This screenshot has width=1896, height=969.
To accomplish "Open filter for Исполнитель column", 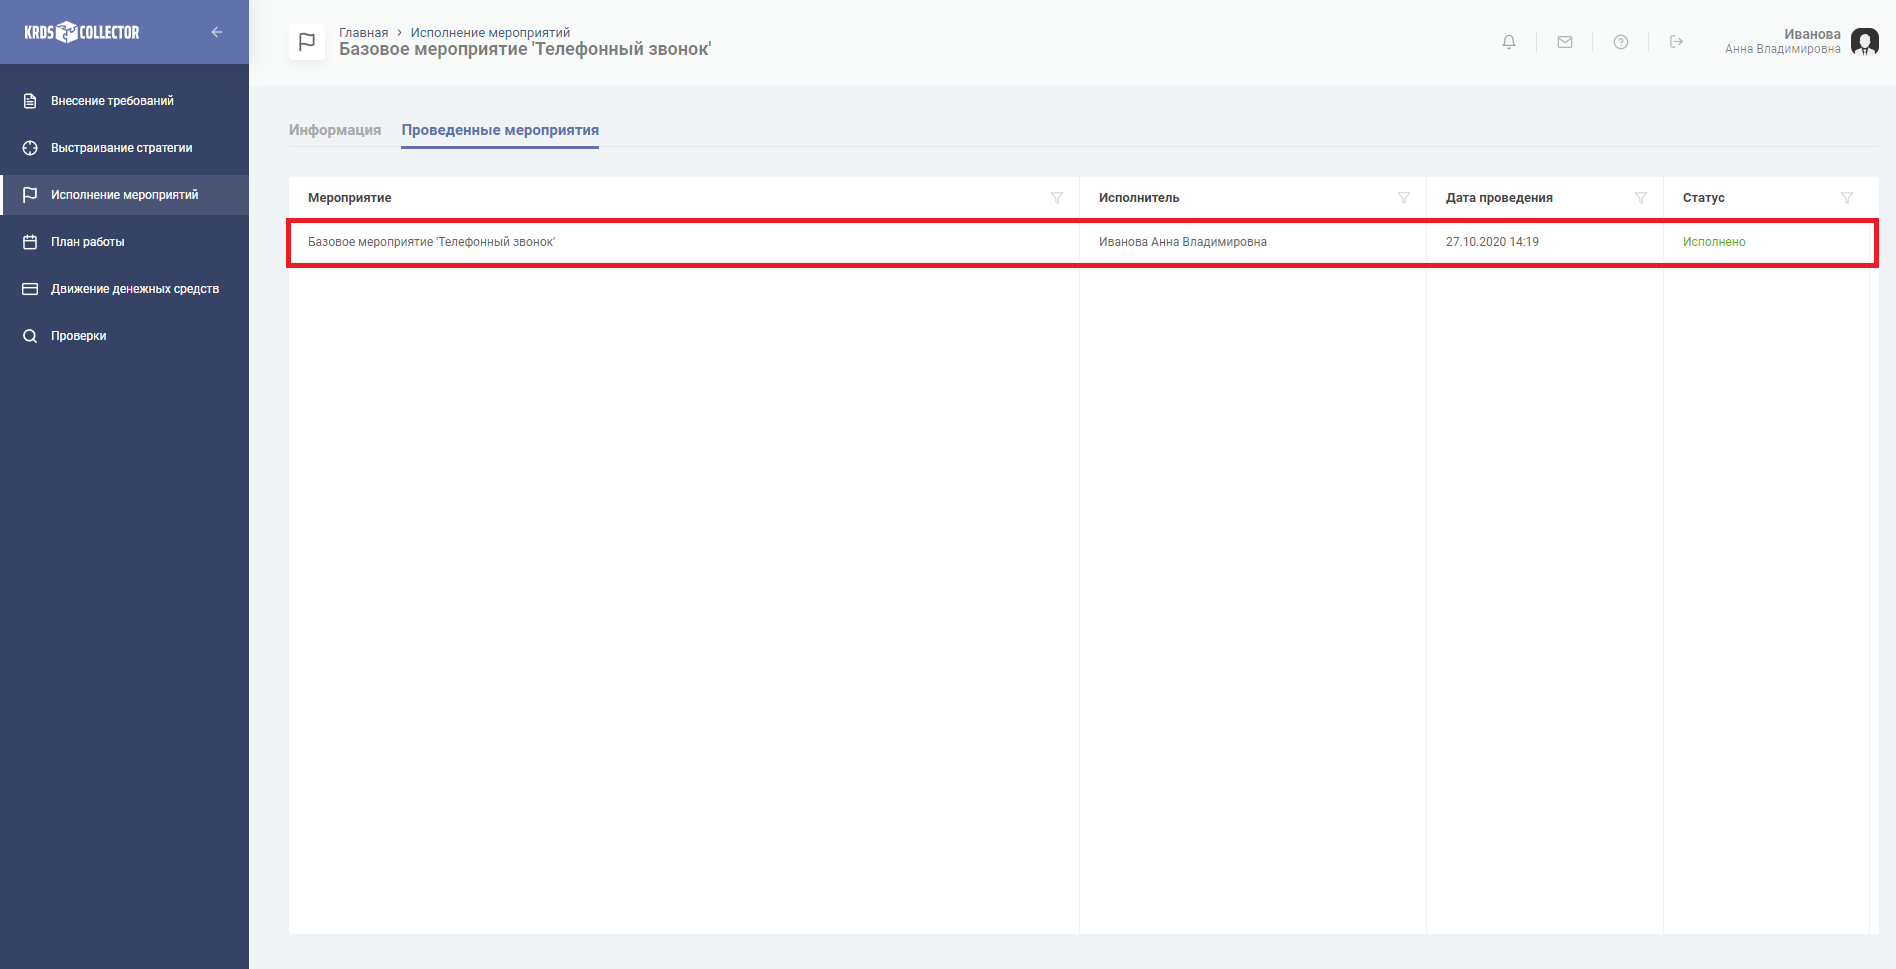I will coord(1403,198).
